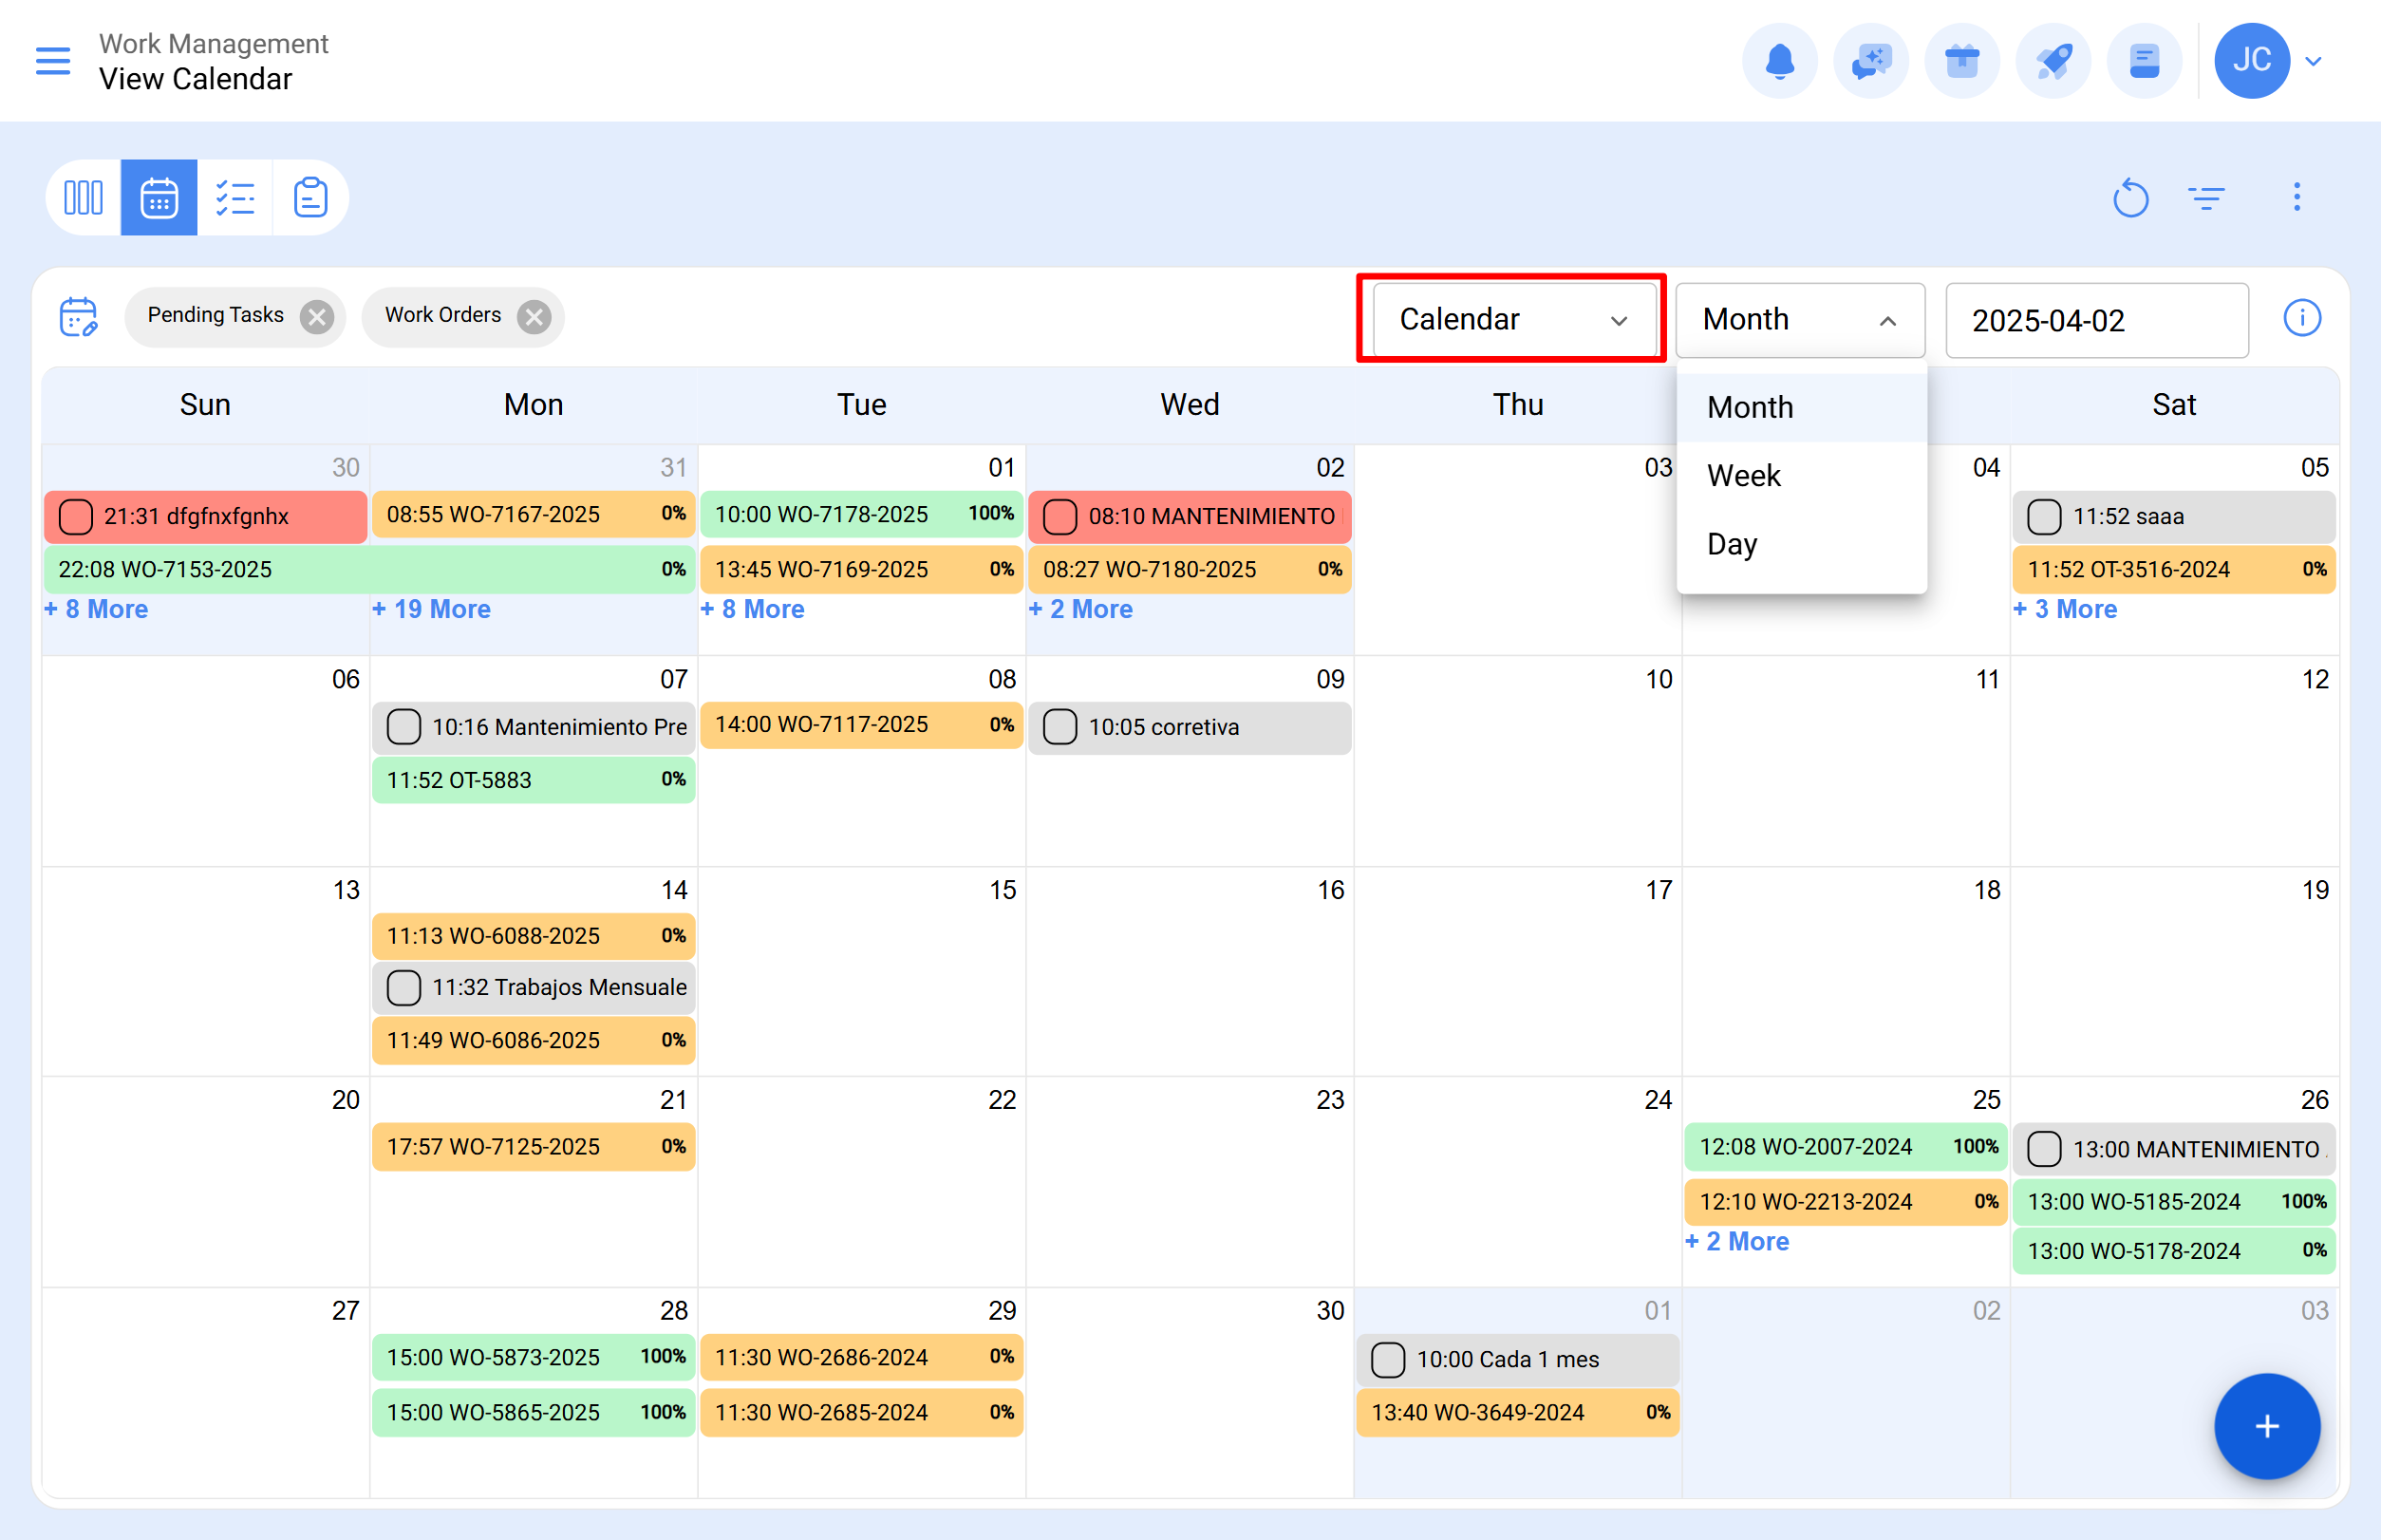Open work order WO-7153-2025
2381x1540 pixels.
tap(369, 569)
